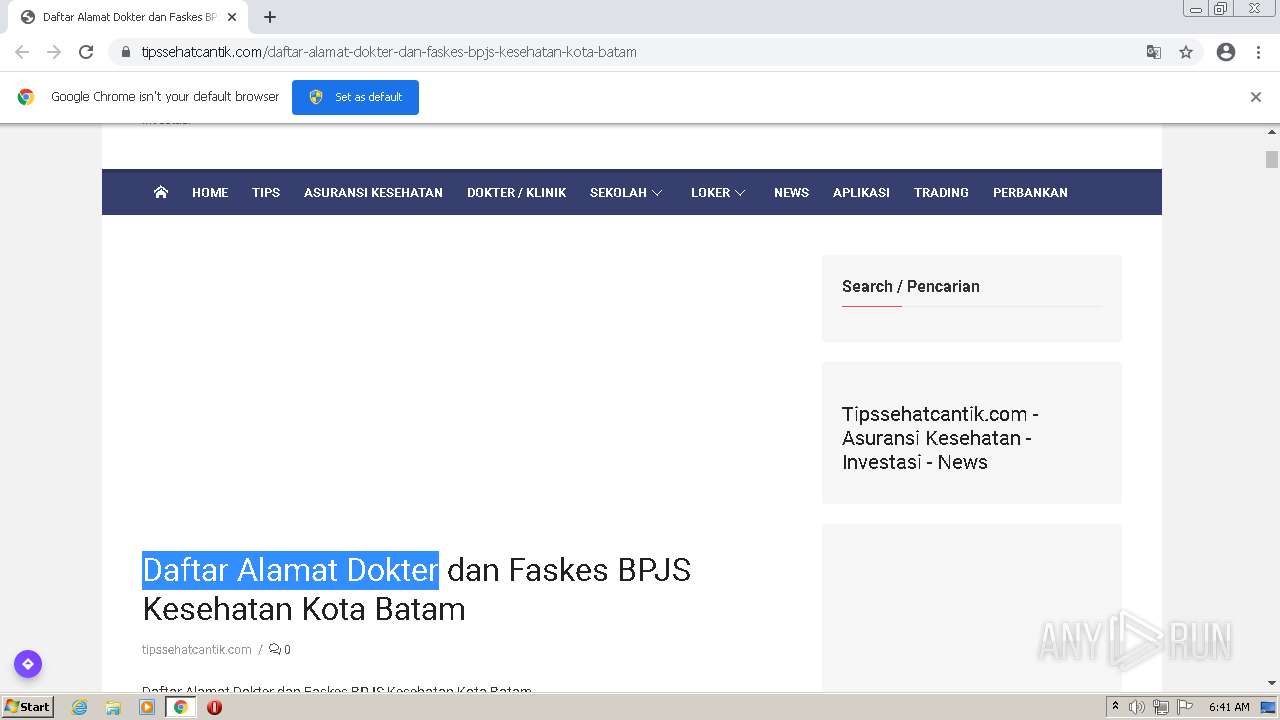Screen dimensions: 1280x720
Task: Click the article title heading
Action: click(417, 589)
